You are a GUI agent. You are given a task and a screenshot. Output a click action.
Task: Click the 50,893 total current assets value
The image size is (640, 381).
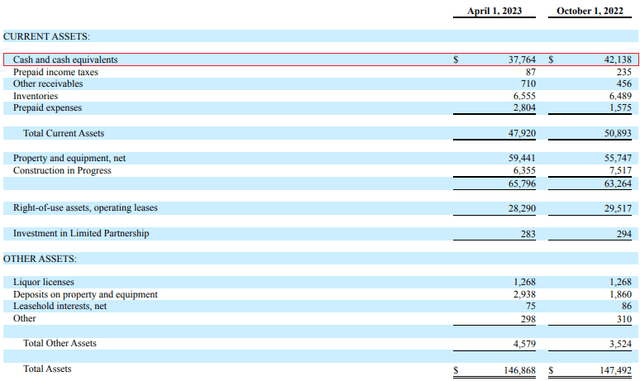[x=618, y=134]
